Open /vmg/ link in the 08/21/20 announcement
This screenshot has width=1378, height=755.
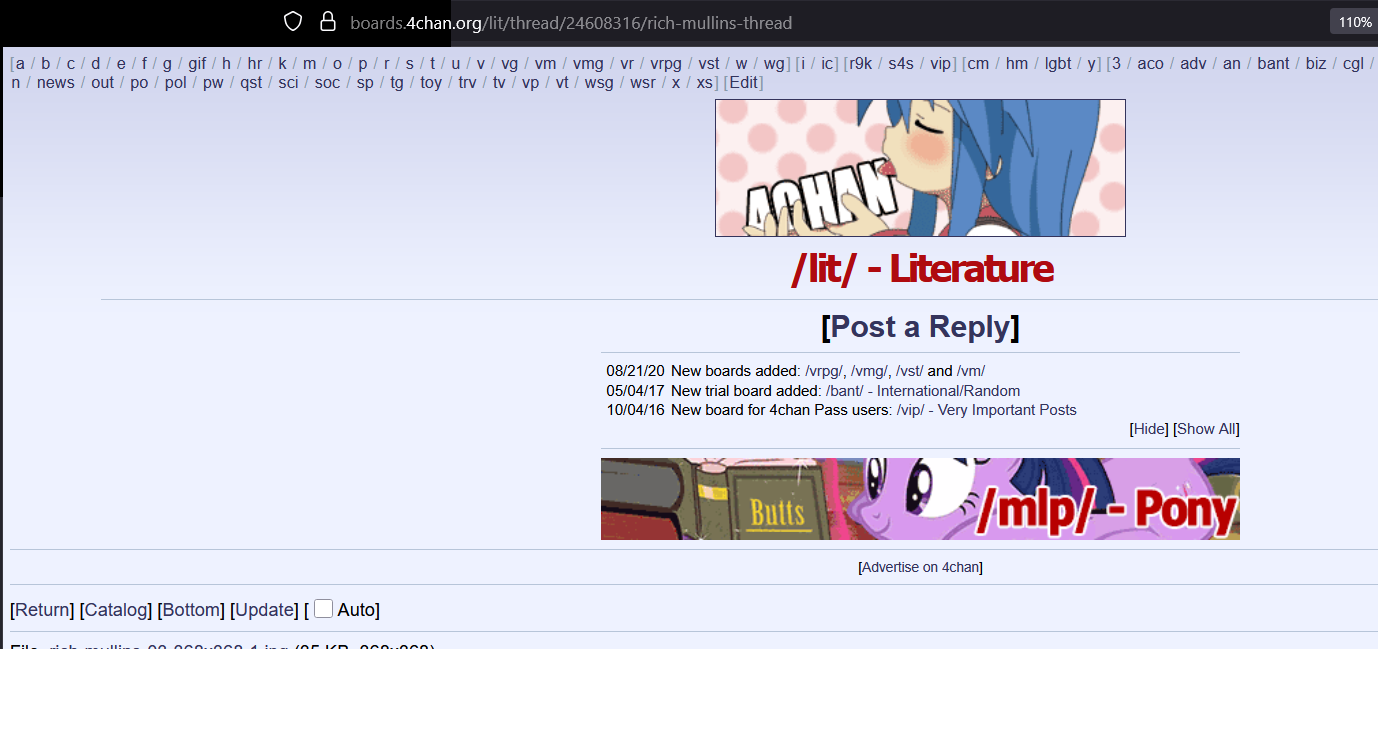pyautogui.click(x=869, y=371)
